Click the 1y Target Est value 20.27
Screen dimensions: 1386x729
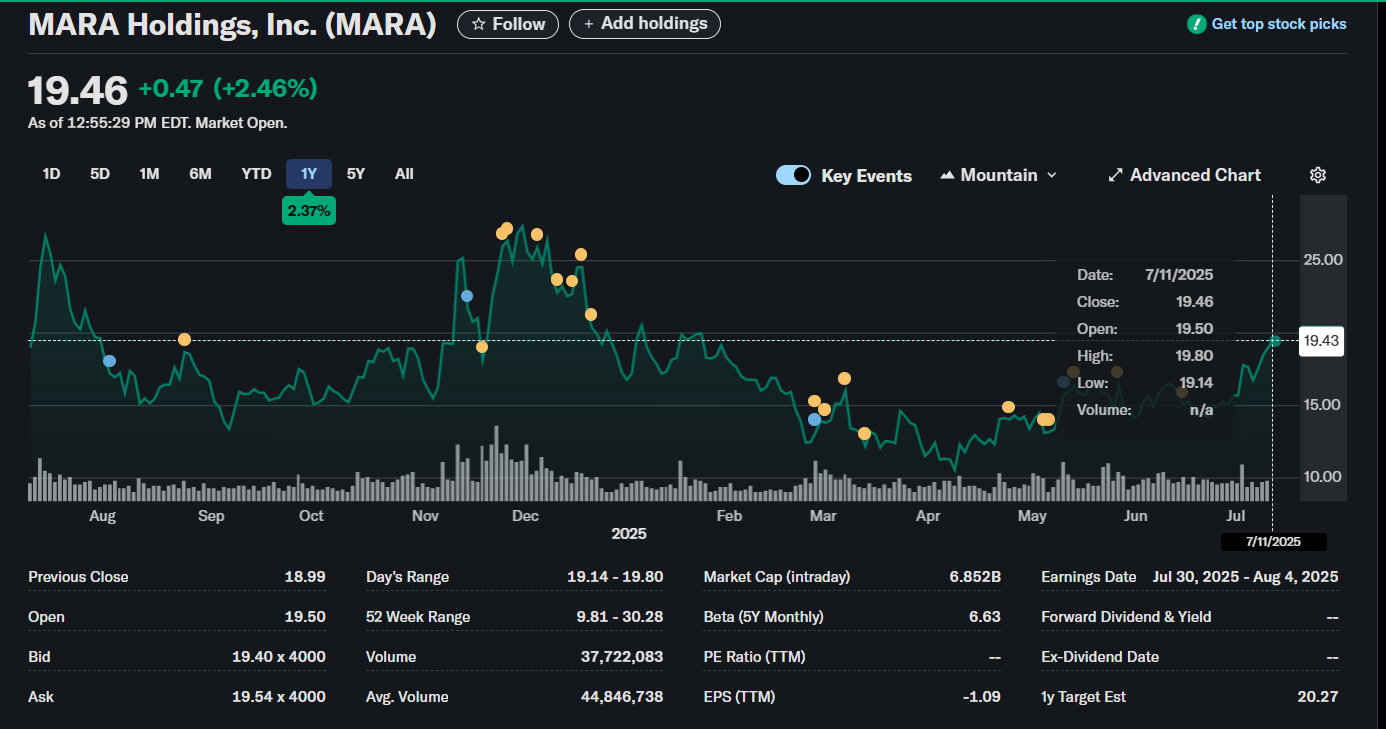click(x=1318, y=697)
